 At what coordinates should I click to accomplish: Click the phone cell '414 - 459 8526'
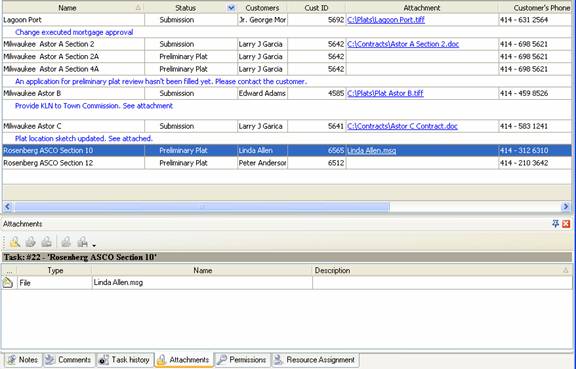(535, 93)
